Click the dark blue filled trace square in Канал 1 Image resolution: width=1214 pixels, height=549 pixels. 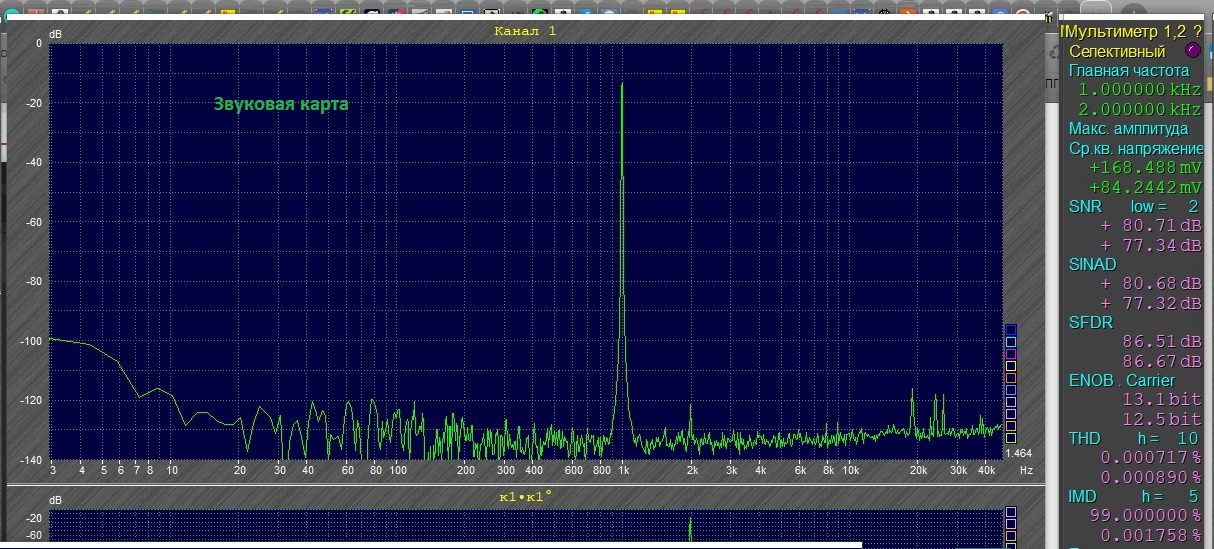[x=1011, y=330]
